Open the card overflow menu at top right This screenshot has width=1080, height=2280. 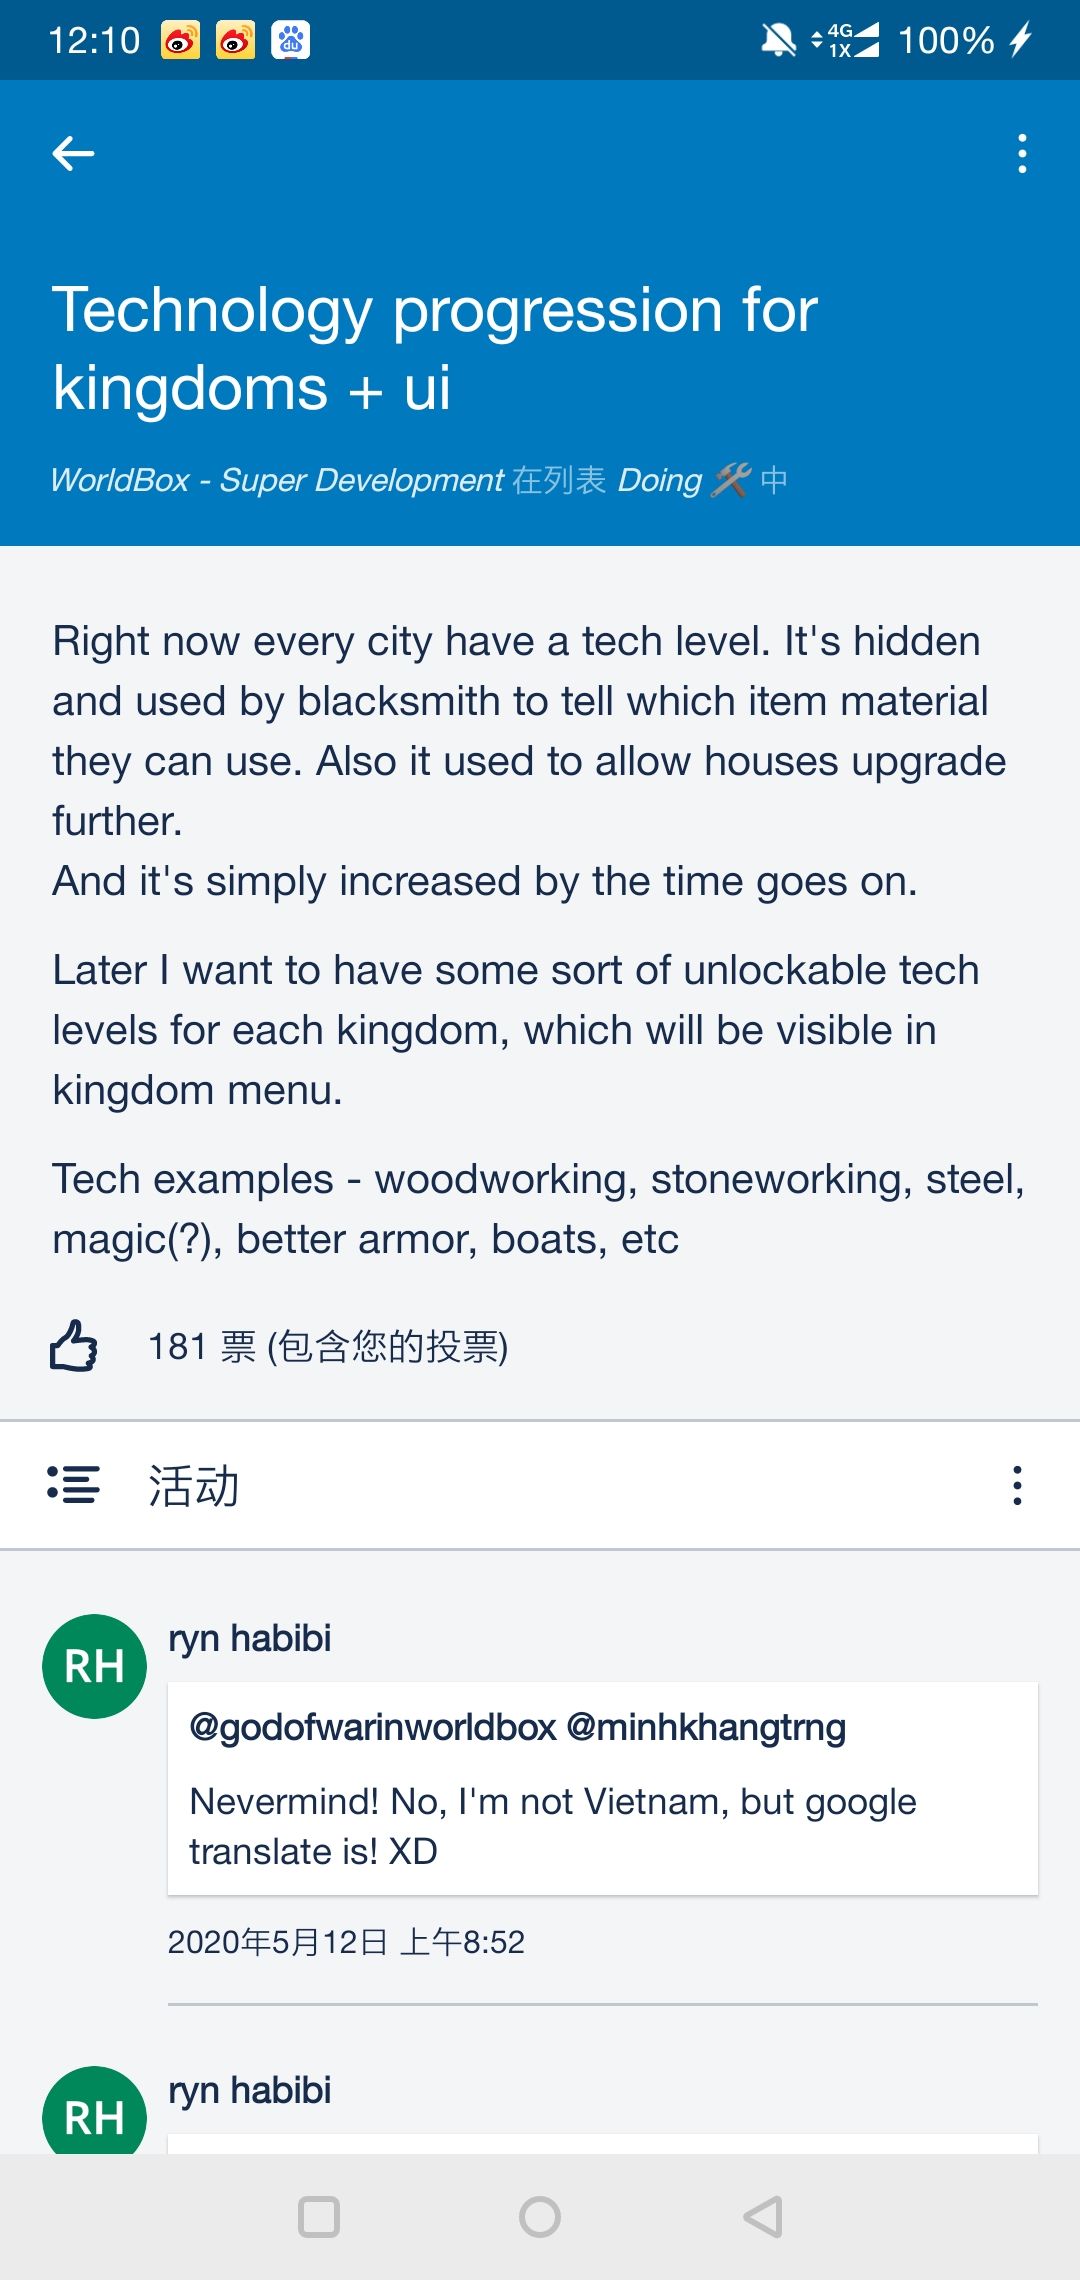pyautogui.click(x=1021, y=153)
